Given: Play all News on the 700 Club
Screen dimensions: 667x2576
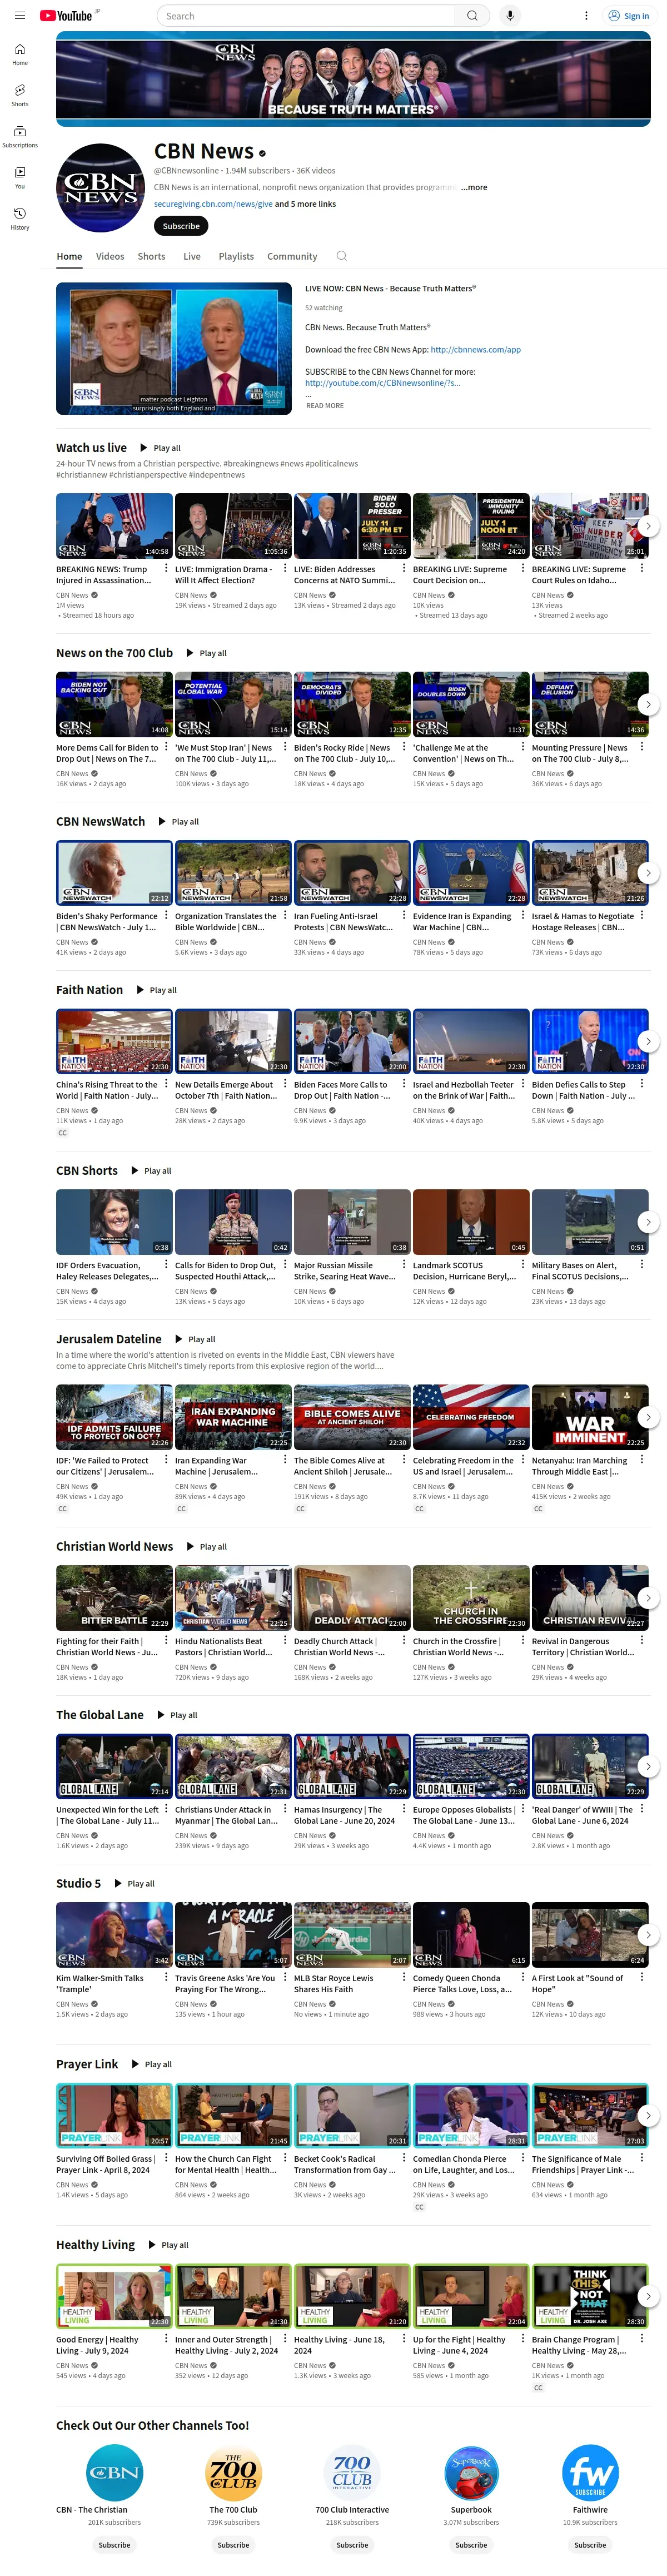Looking at the screenshot, I should pos(206,653).
